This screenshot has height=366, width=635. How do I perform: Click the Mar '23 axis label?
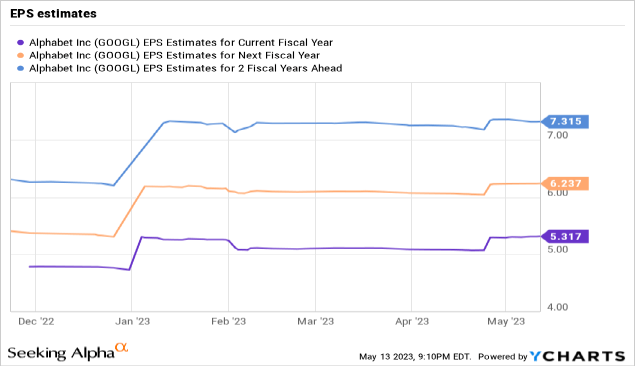pos(315,321)
